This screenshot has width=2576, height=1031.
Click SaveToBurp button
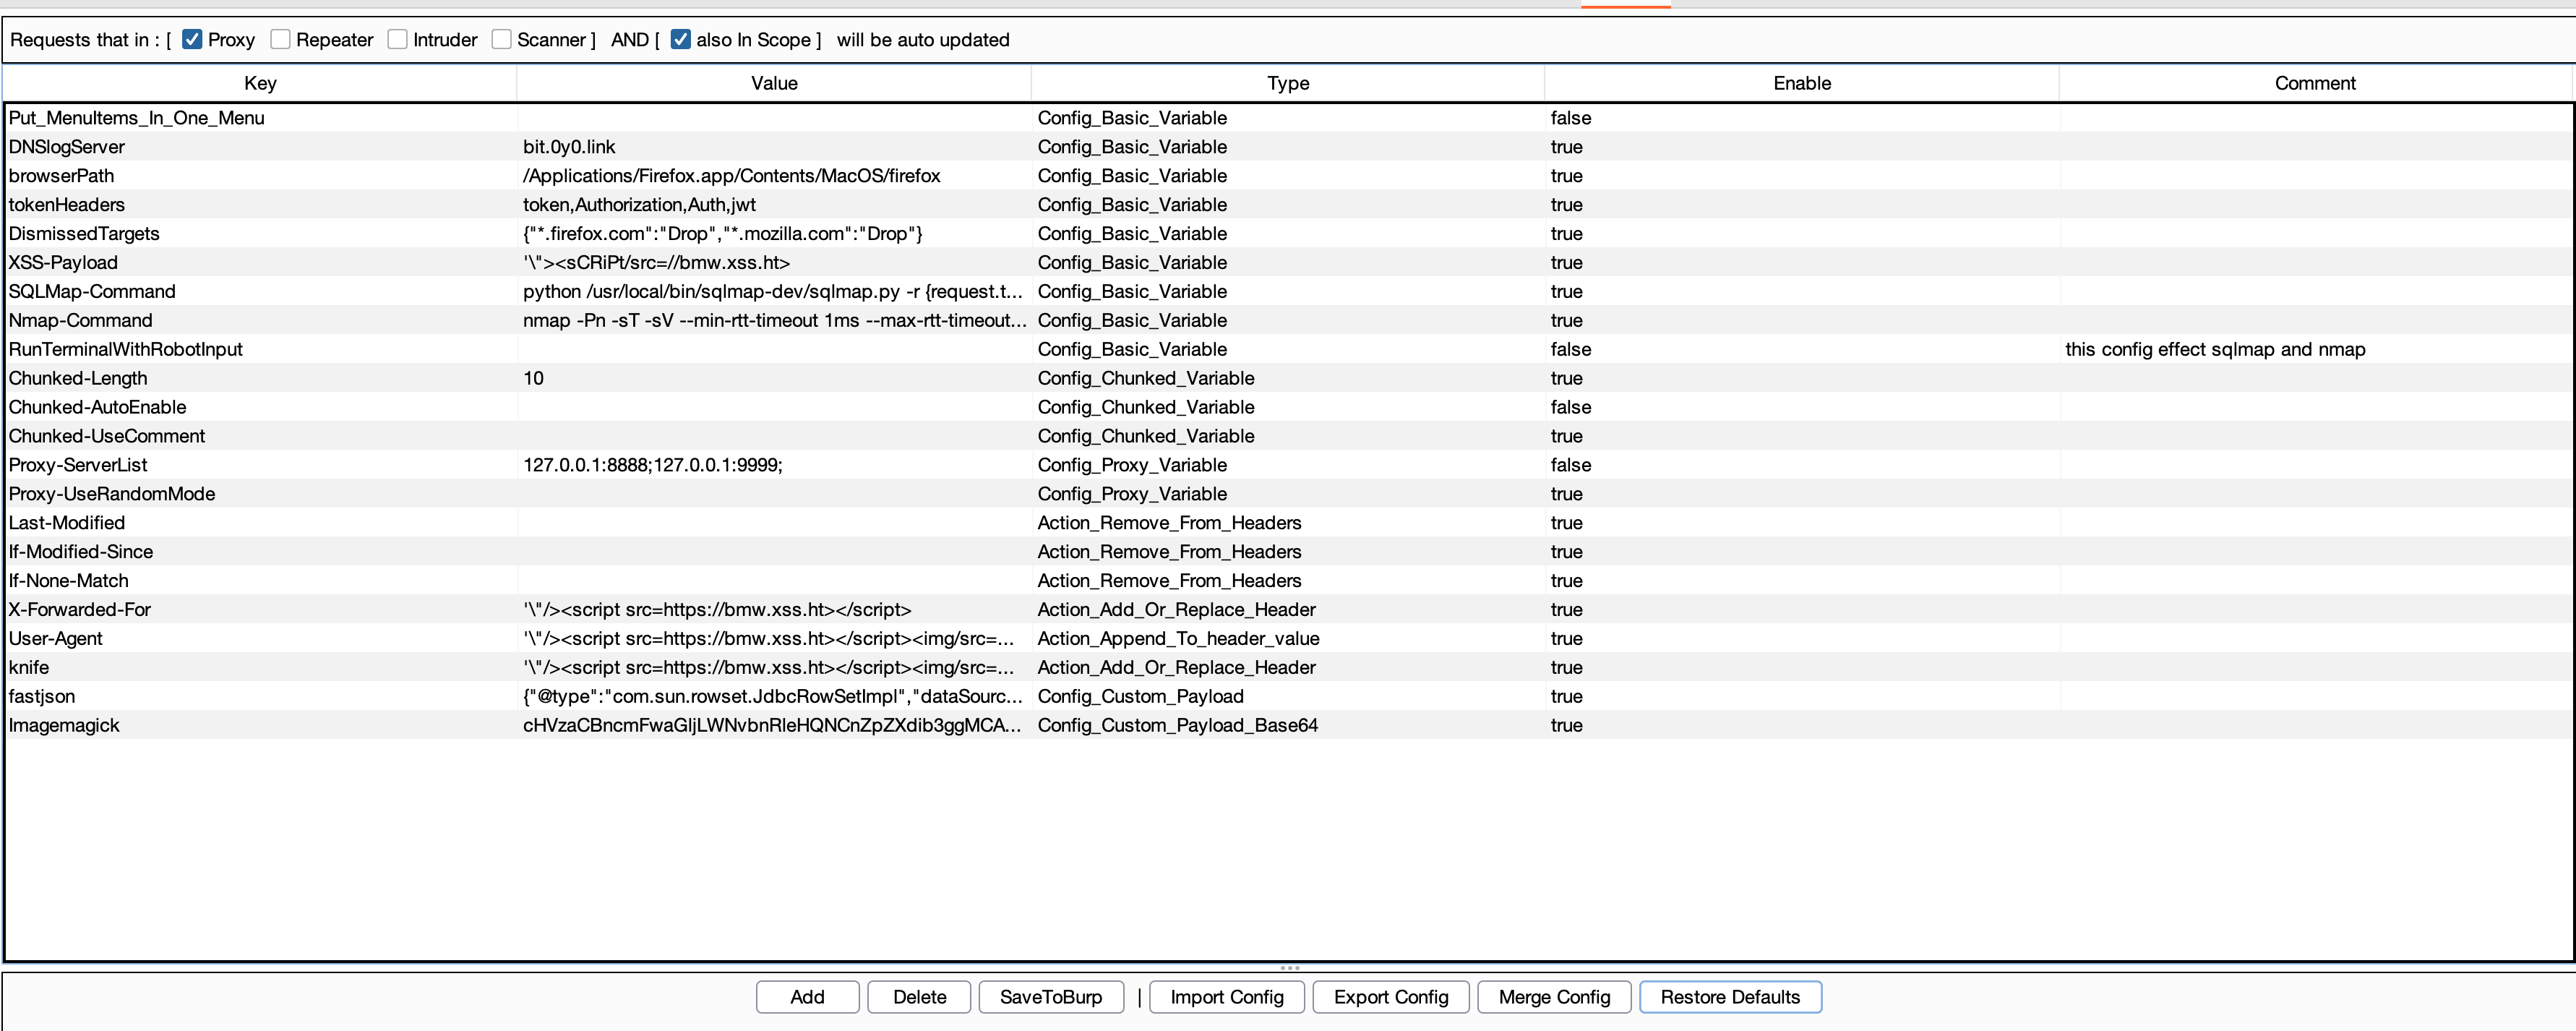coord(1050,997)
